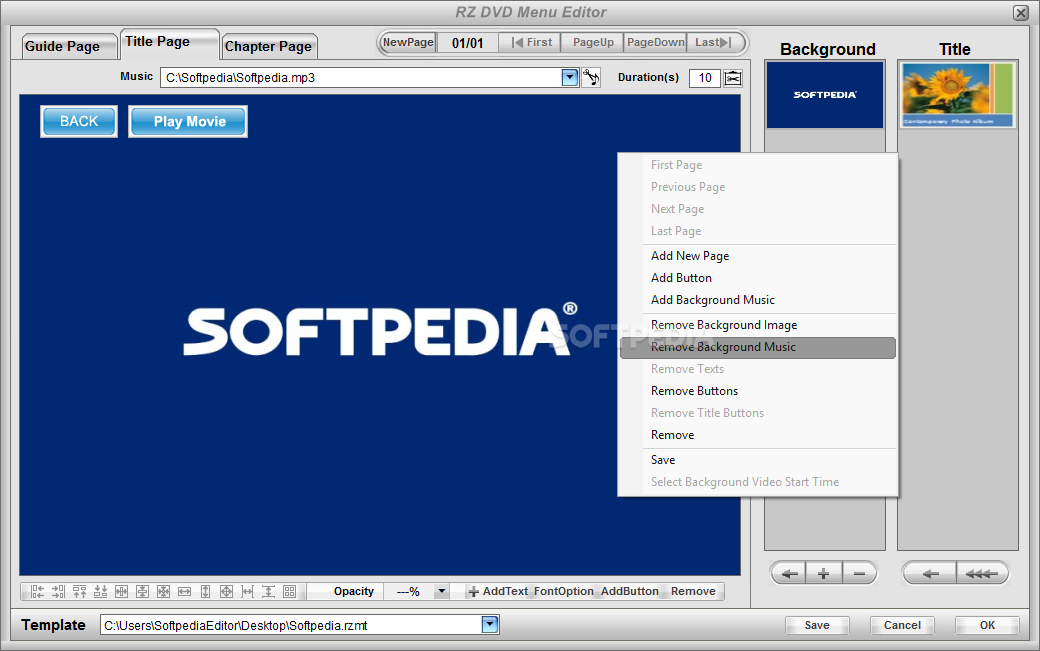Open the Opacity percentage dropdown

[x=441, y=591]
